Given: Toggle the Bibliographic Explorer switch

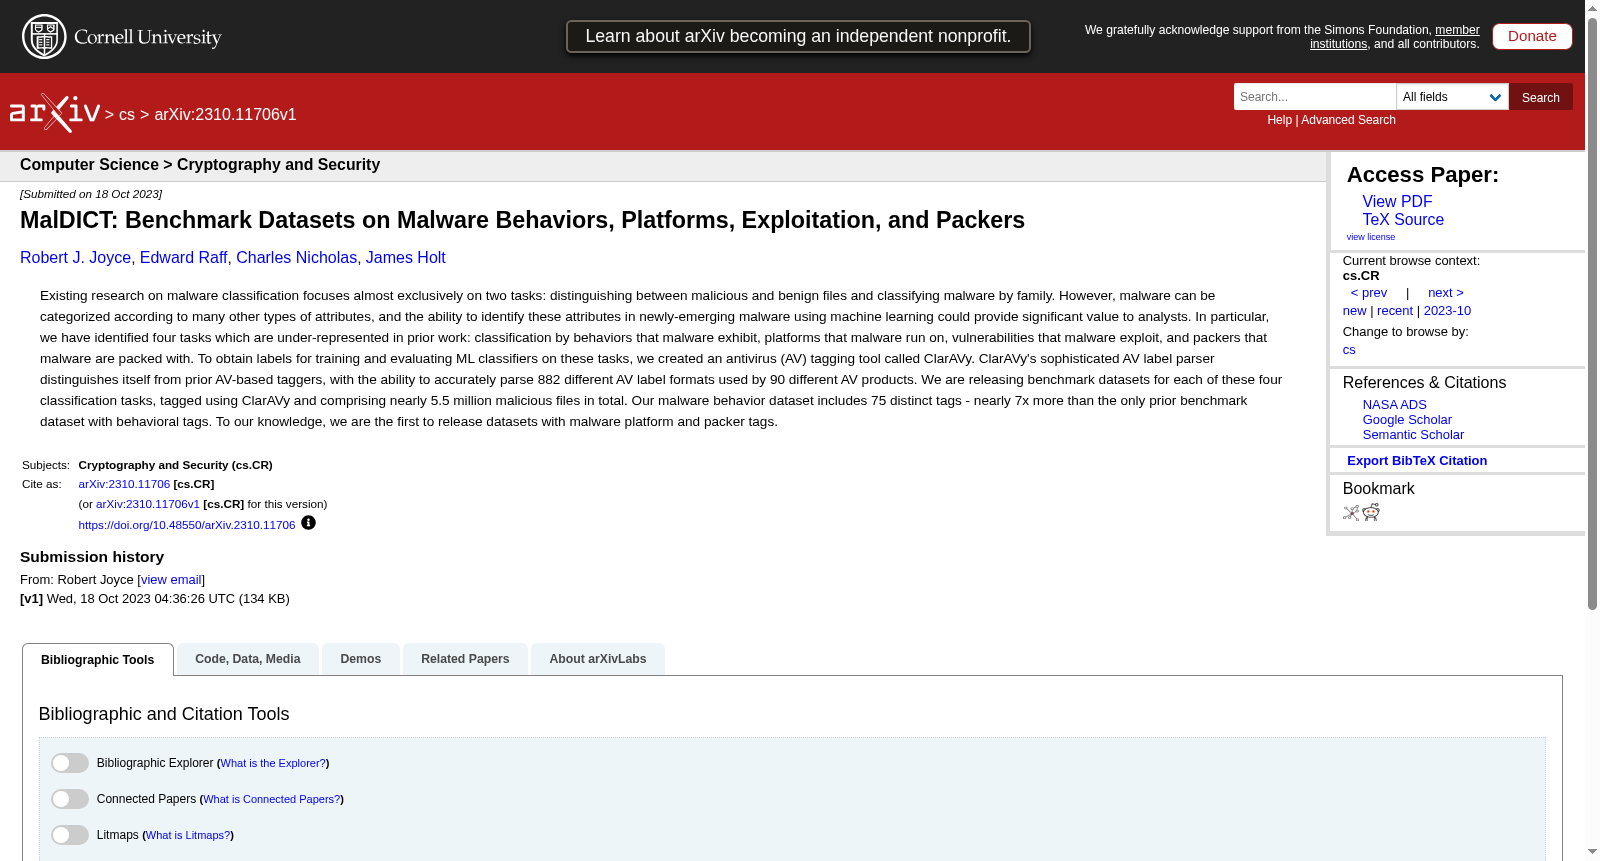Looking at the screenshot, I should (x=70, y=763).
